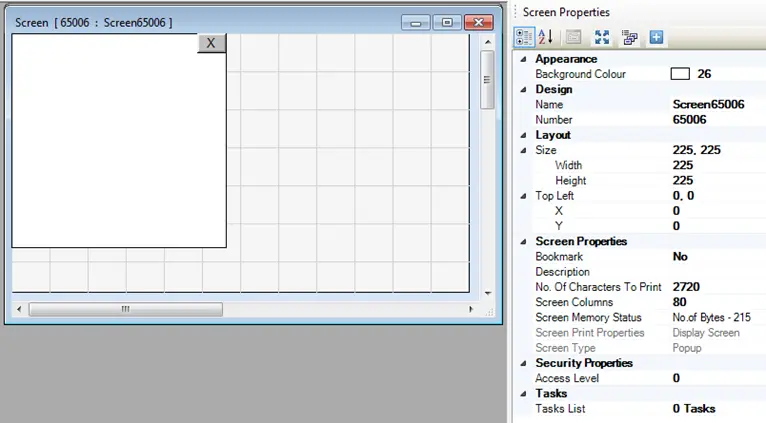Select Screen Columns value 80
The height and width of the screenshot is (423, 766).
coord(679,302)
